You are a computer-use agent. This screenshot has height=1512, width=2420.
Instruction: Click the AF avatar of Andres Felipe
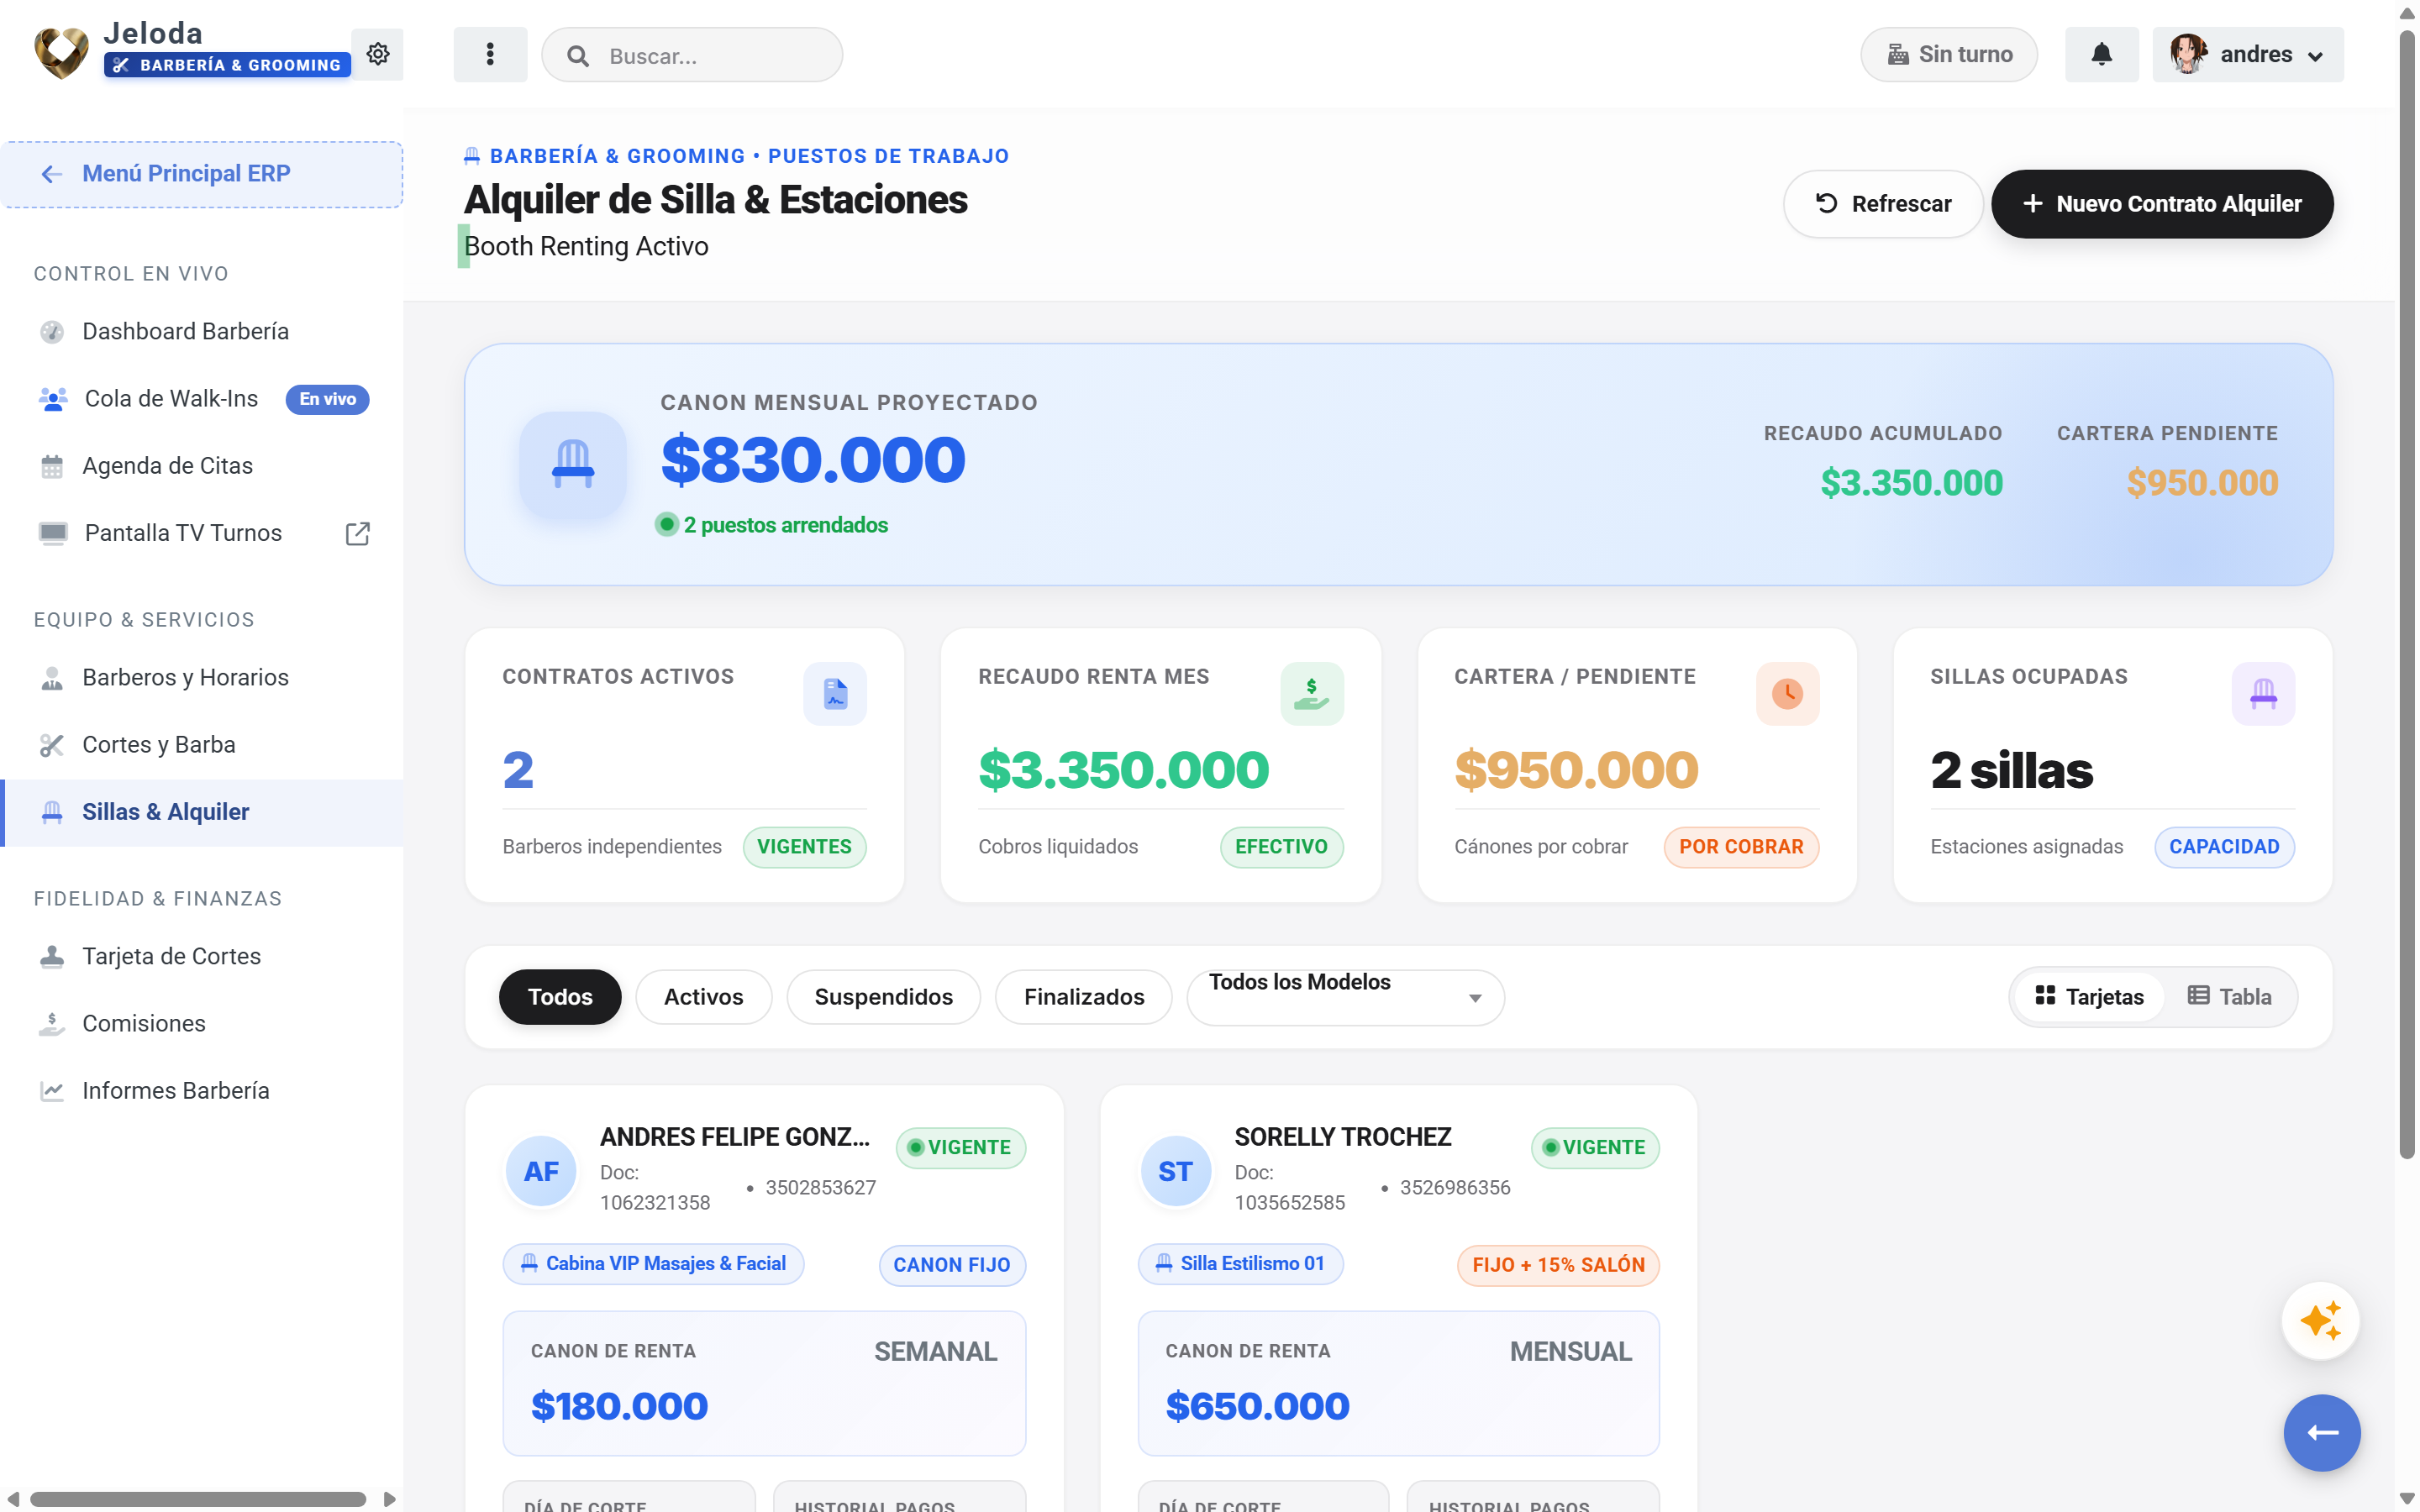[x=541, y=1171]
